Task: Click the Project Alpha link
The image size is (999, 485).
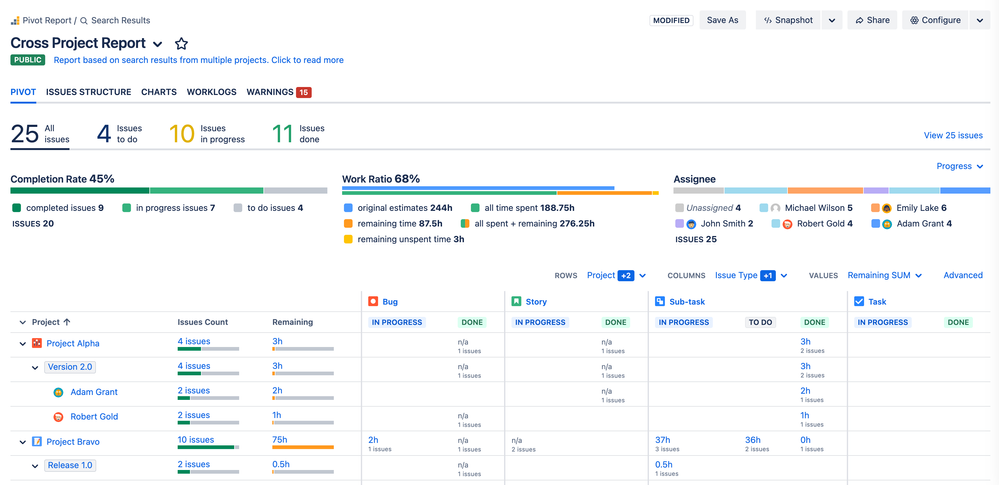Action: [x=73, y=344]
